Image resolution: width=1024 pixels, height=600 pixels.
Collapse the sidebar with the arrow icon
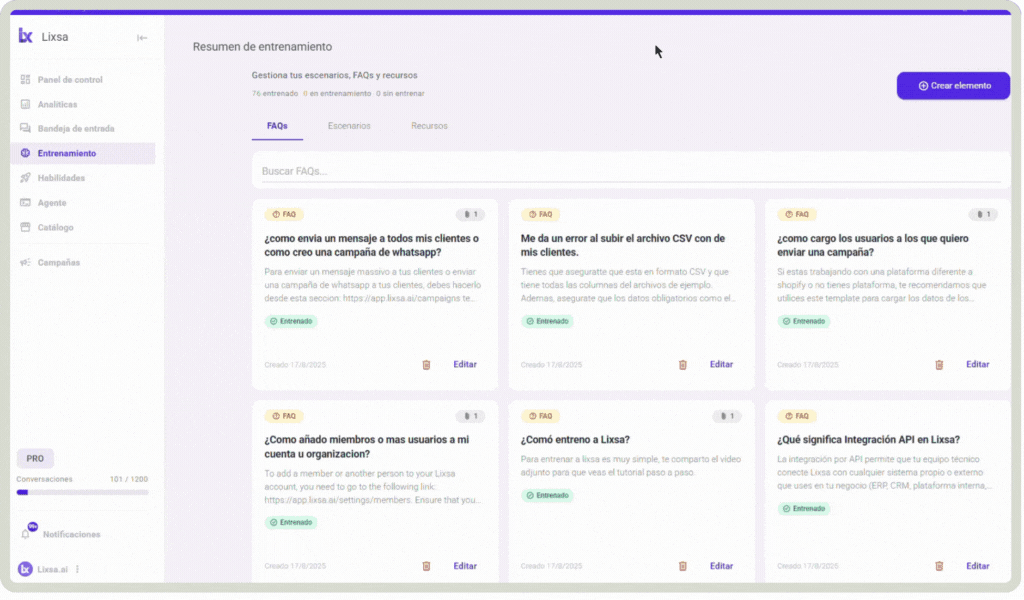tap(142, 38)
